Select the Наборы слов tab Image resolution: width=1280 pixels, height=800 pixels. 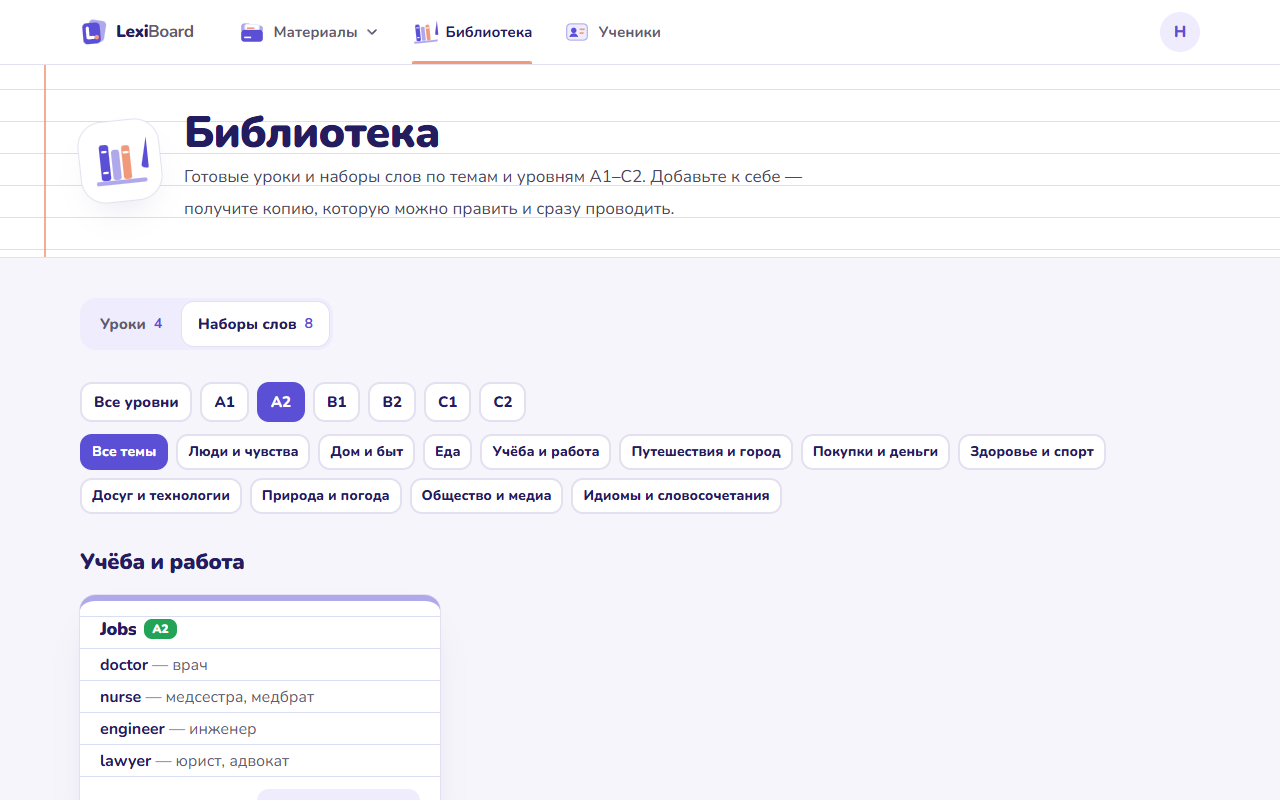coord(255,324)
